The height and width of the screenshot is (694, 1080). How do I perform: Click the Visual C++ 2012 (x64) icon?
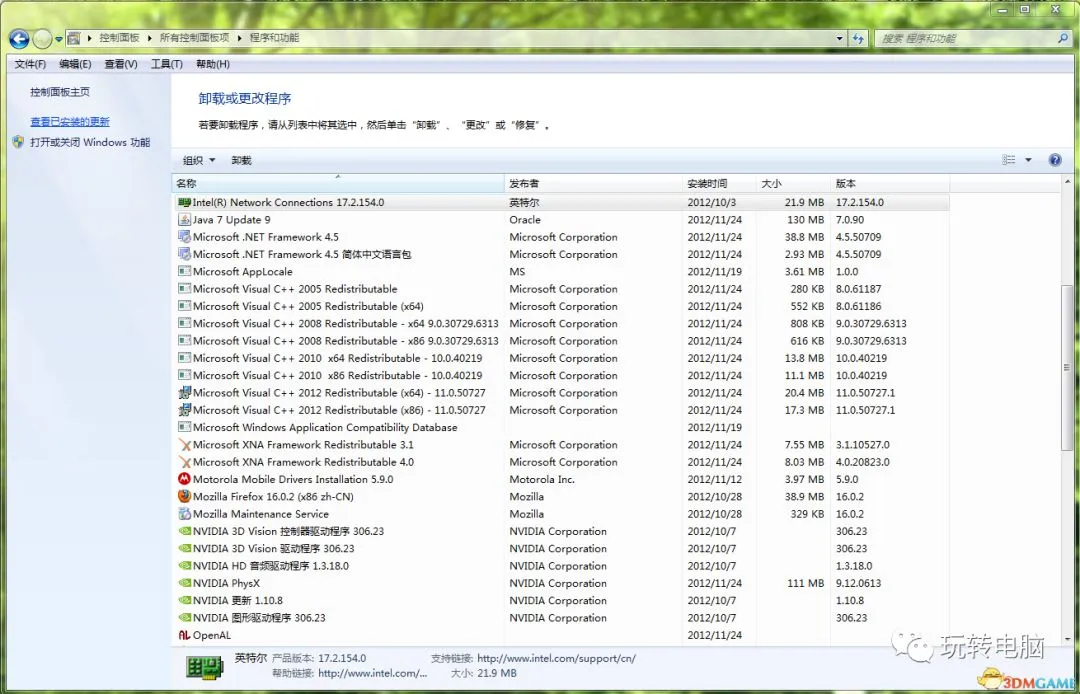(x=184, y=392)
